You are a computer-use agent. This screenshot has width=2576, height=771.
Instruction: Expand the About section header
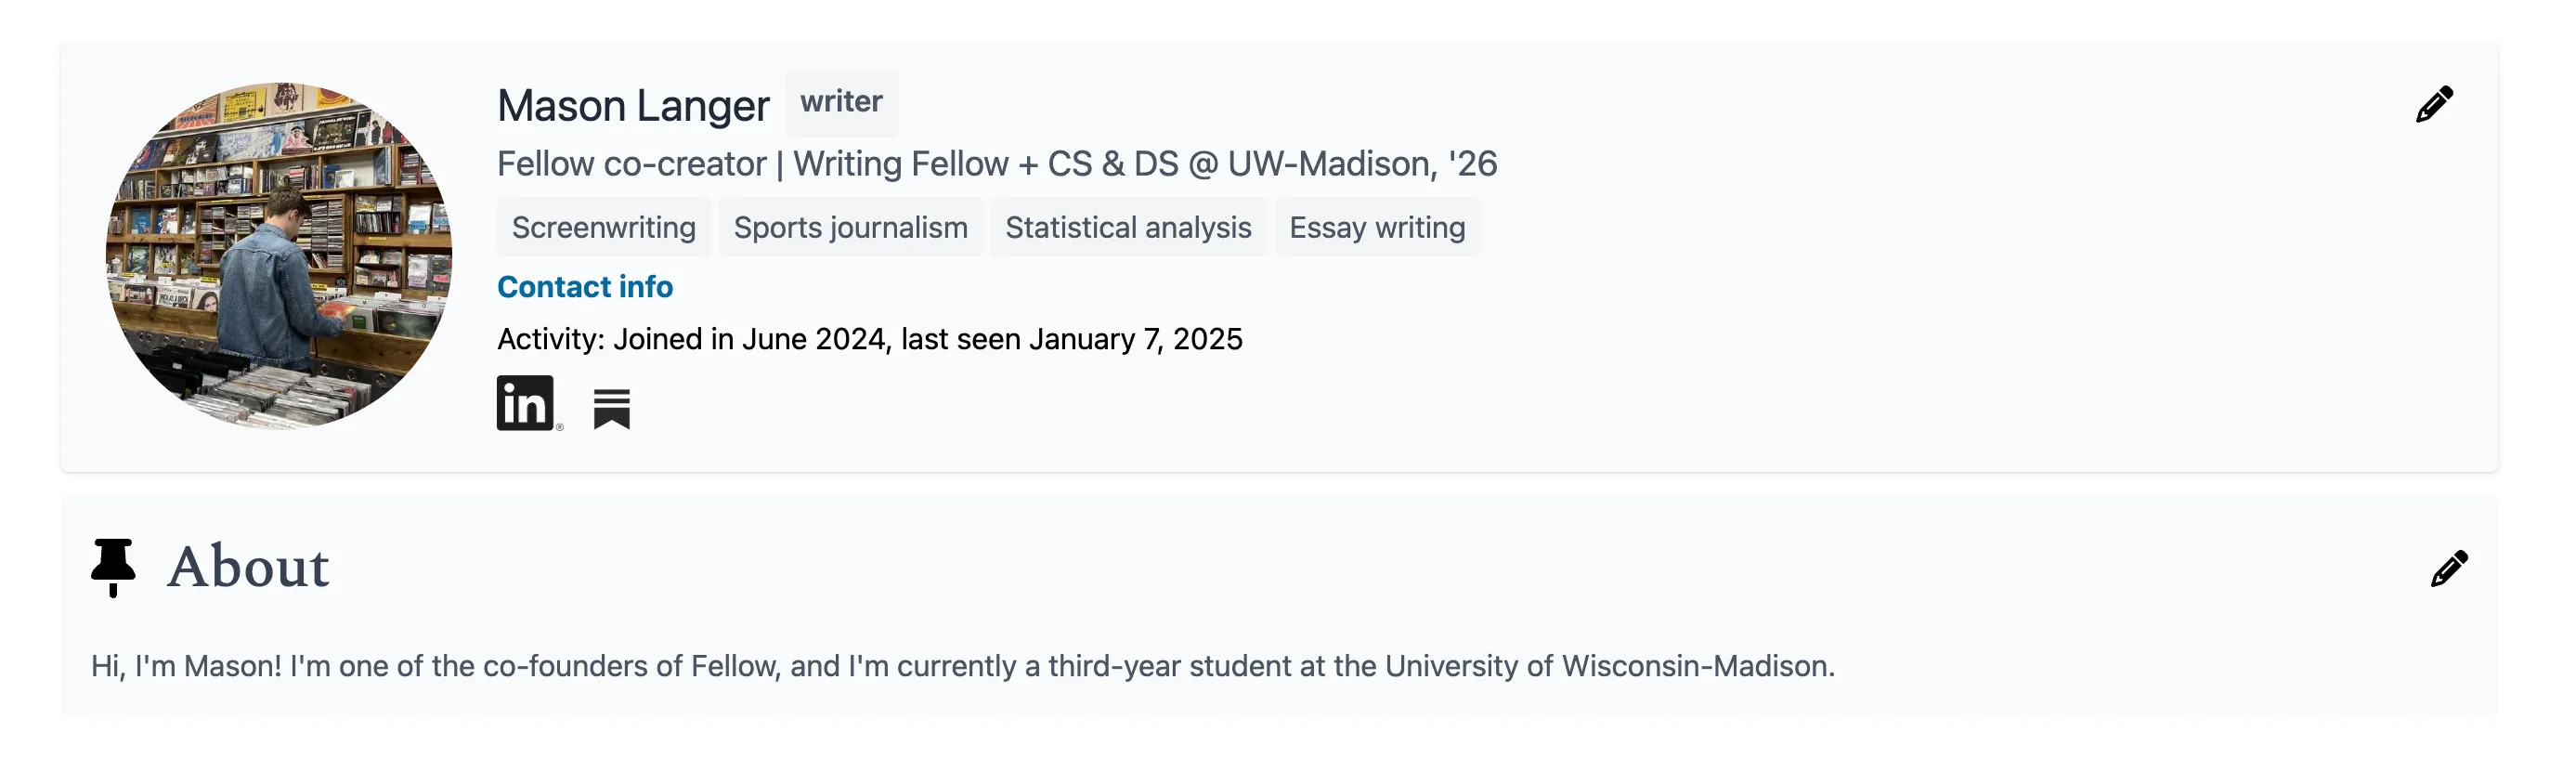pos(248,567)
